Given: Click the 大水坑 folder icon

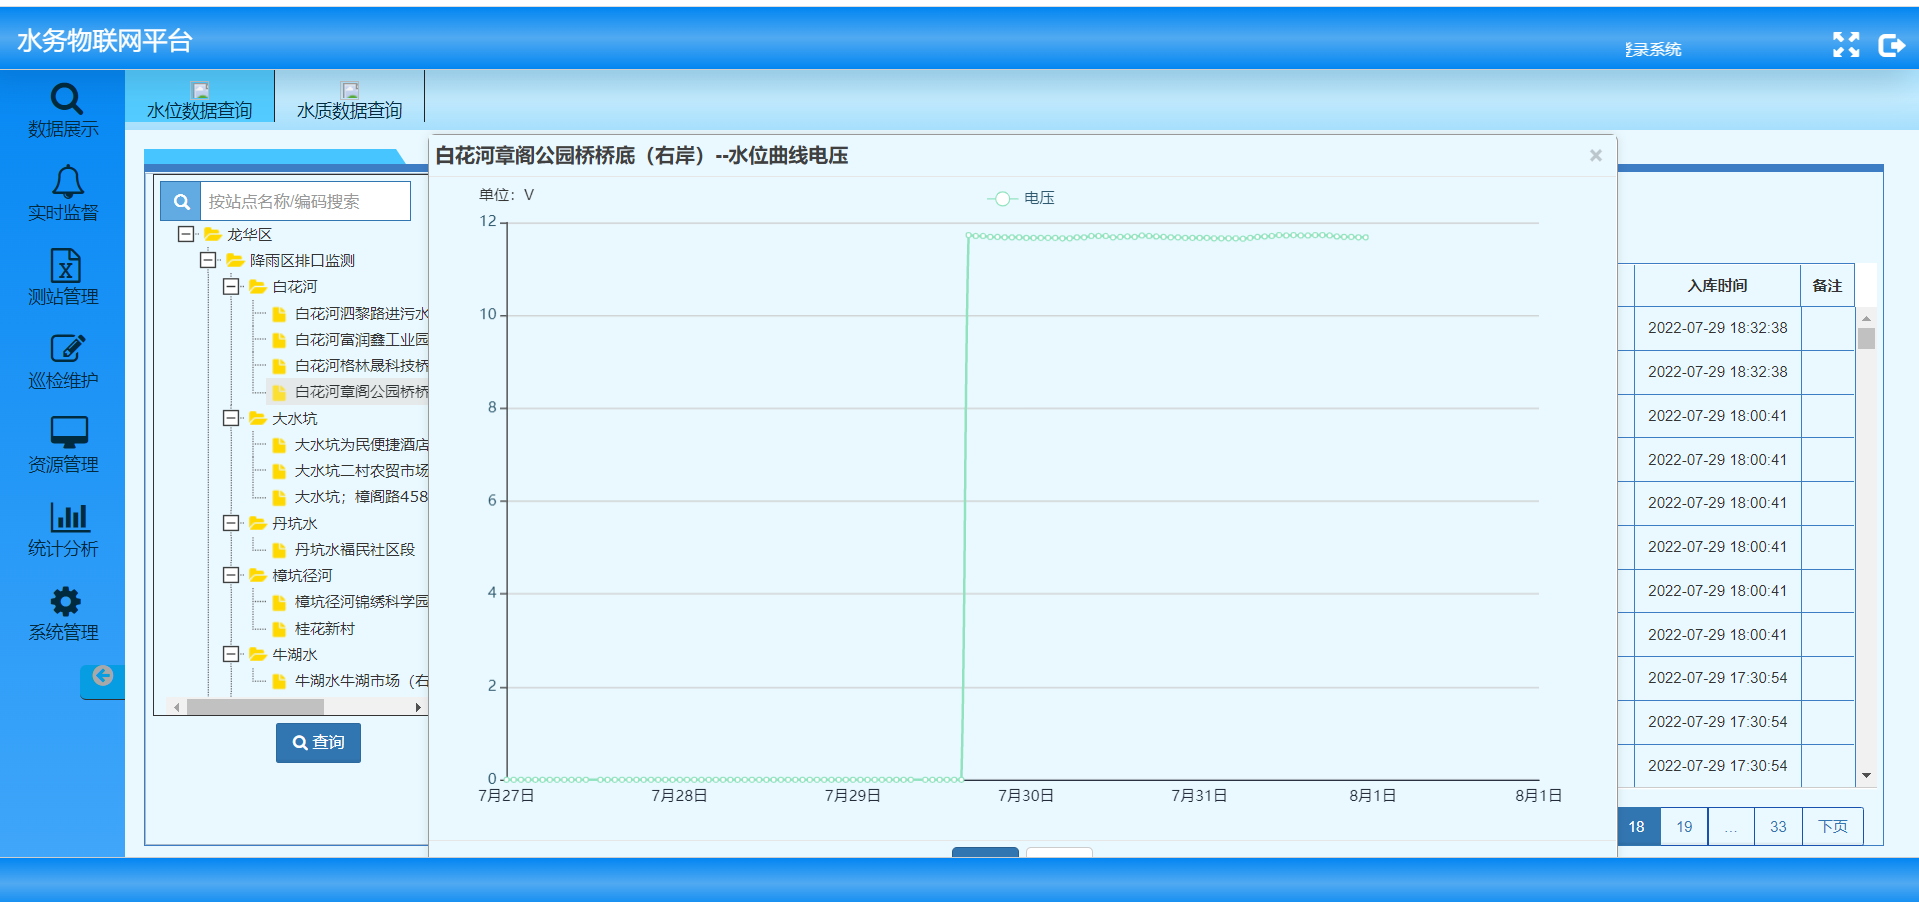Looking at the screenshot, I should (257, 418).
